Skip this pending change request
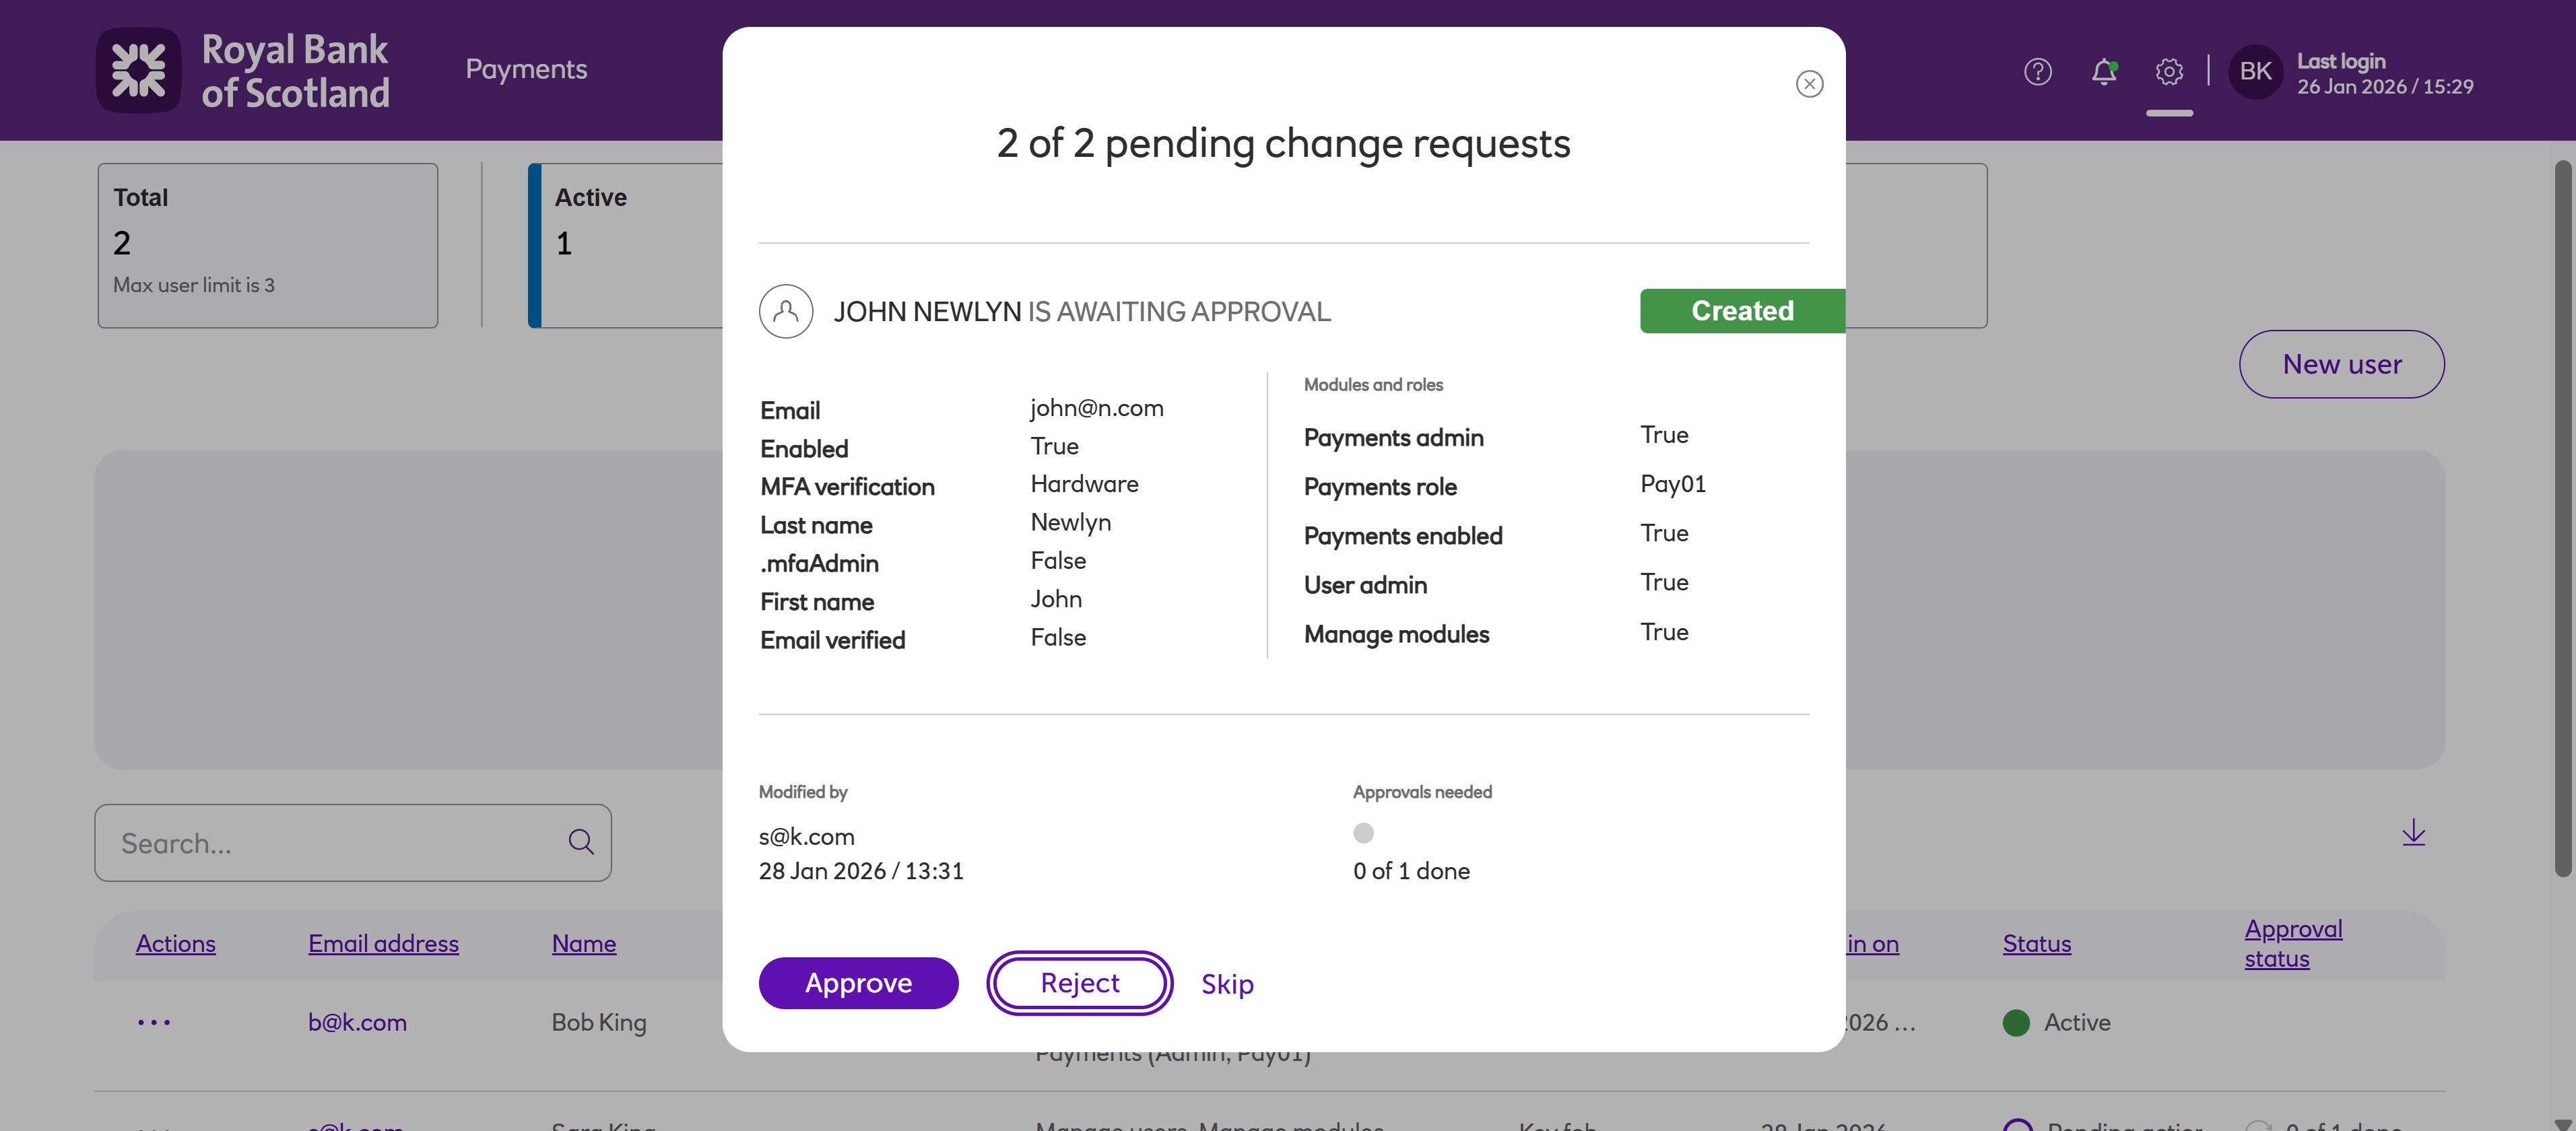This screenshot has height=1131, width=2576. tap(1227, 984)
